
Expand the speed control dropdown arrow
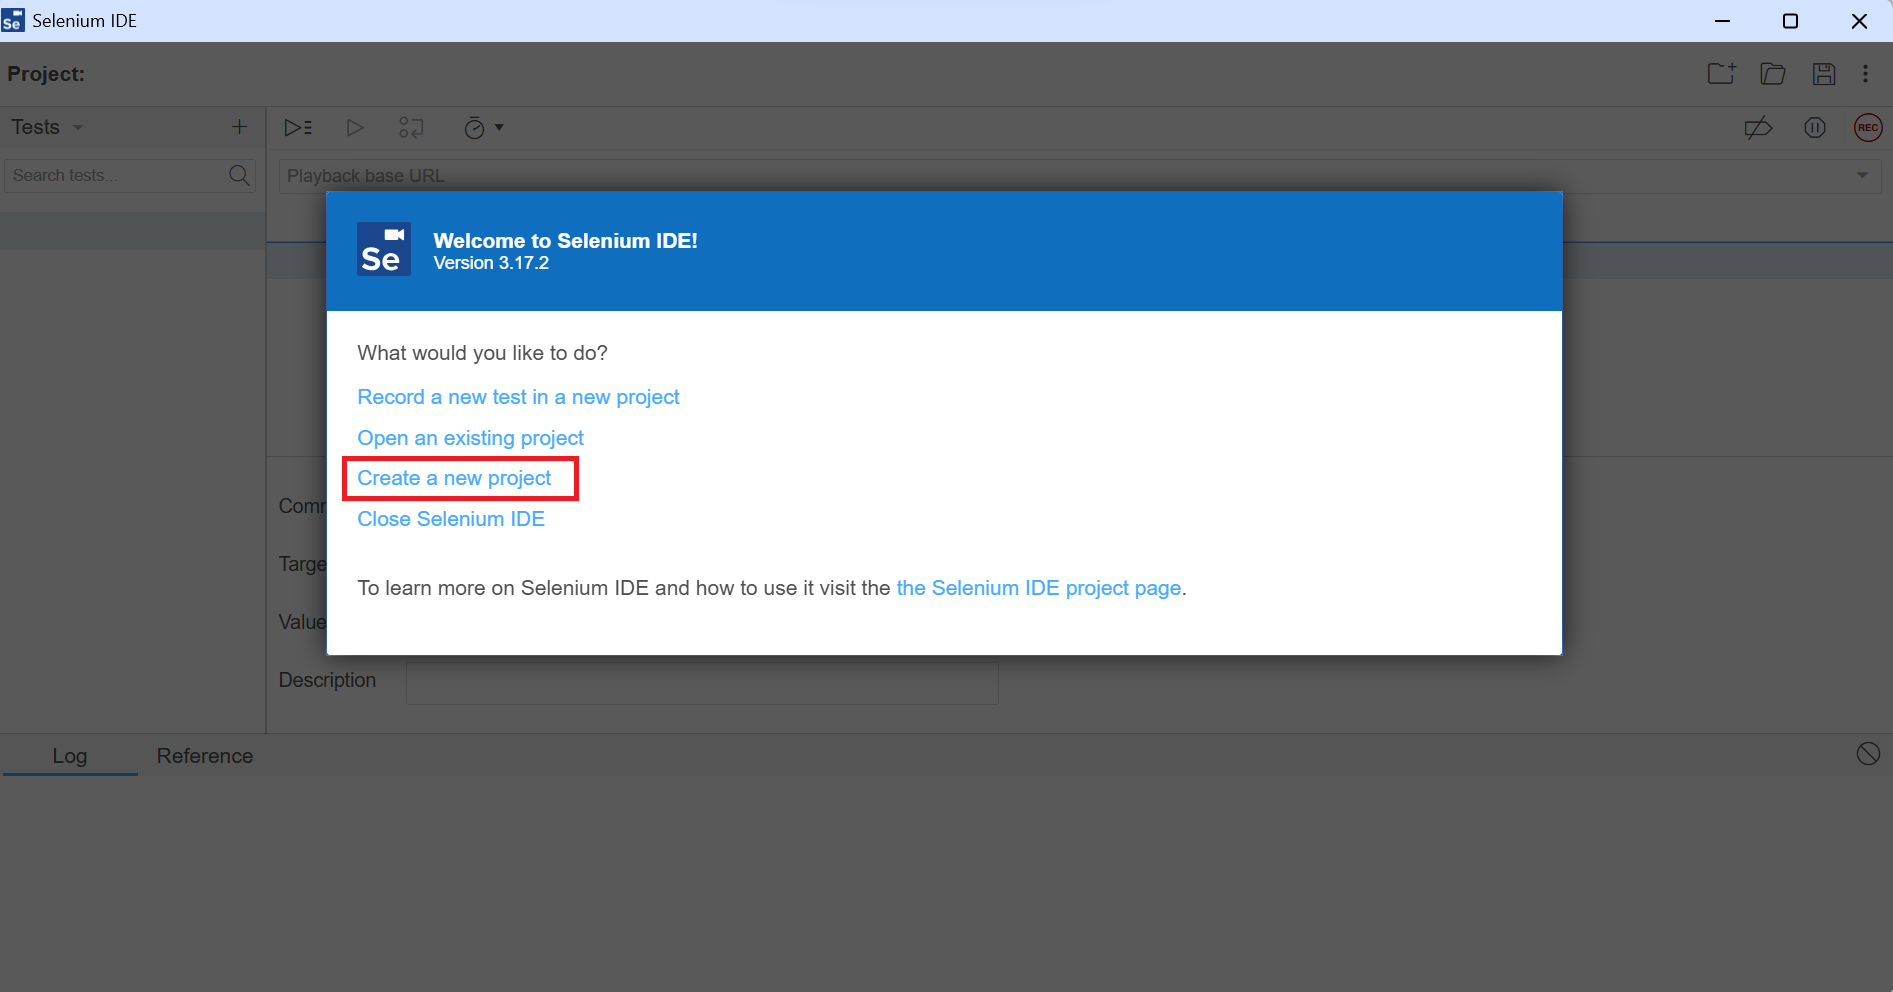[x=499, y=128]
